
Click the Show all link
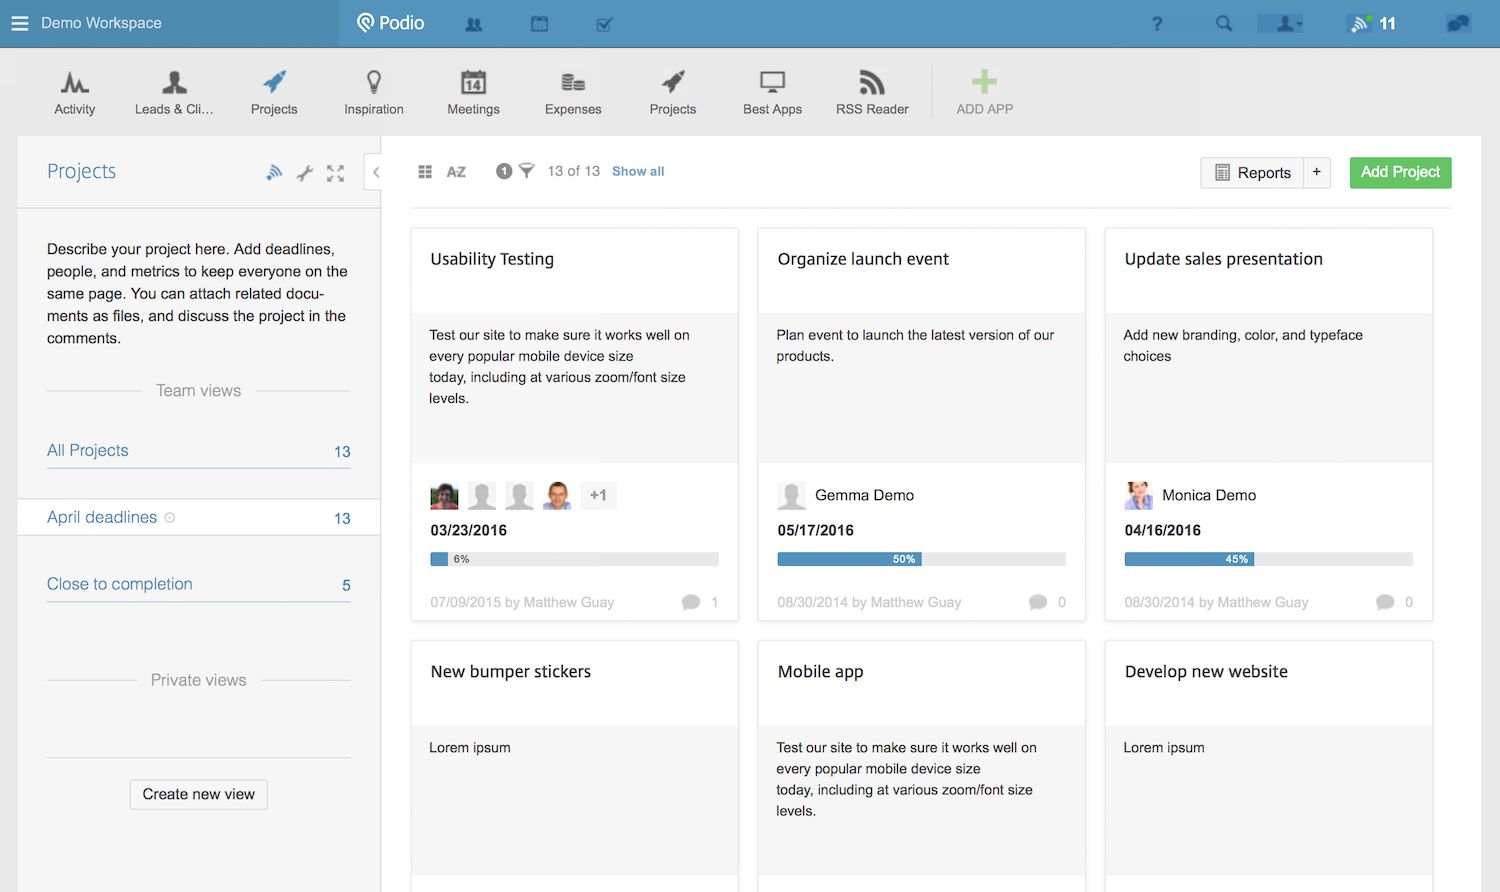[x=638, y=171]
